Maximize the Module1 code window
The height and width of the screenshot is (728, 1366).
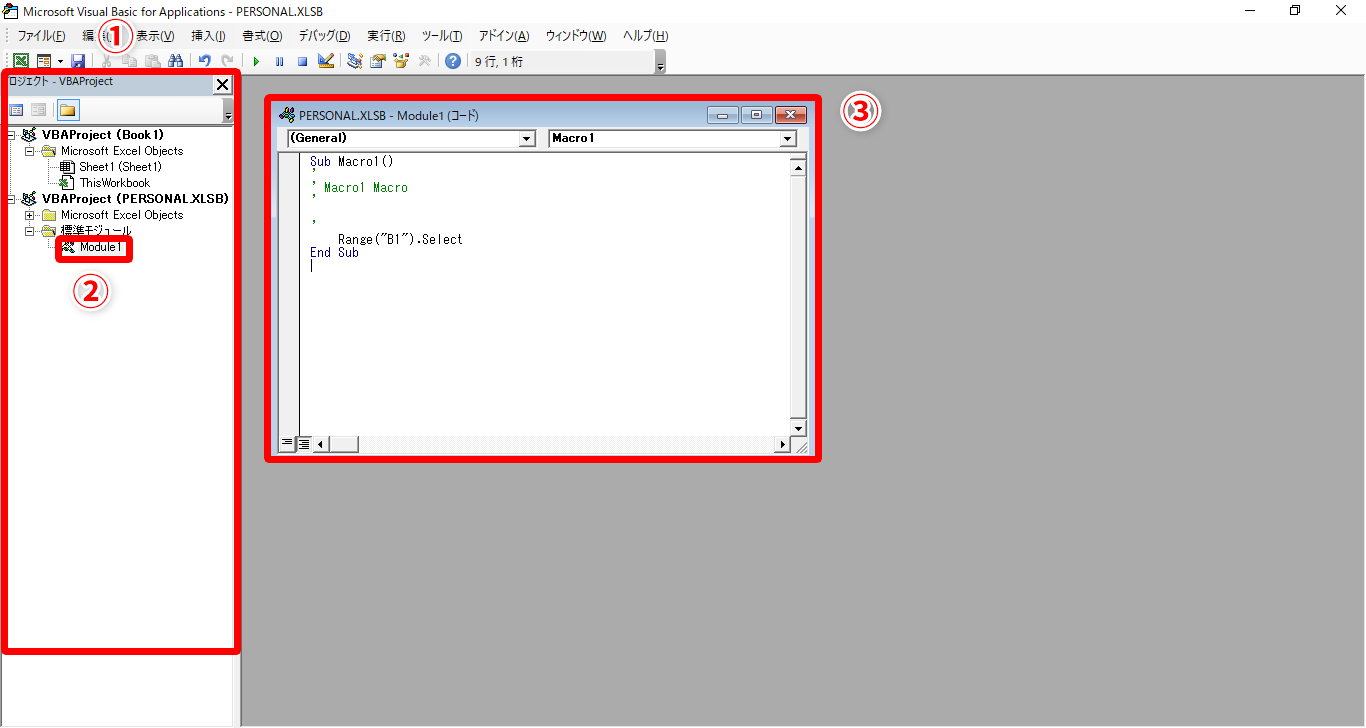pos(756,115)
